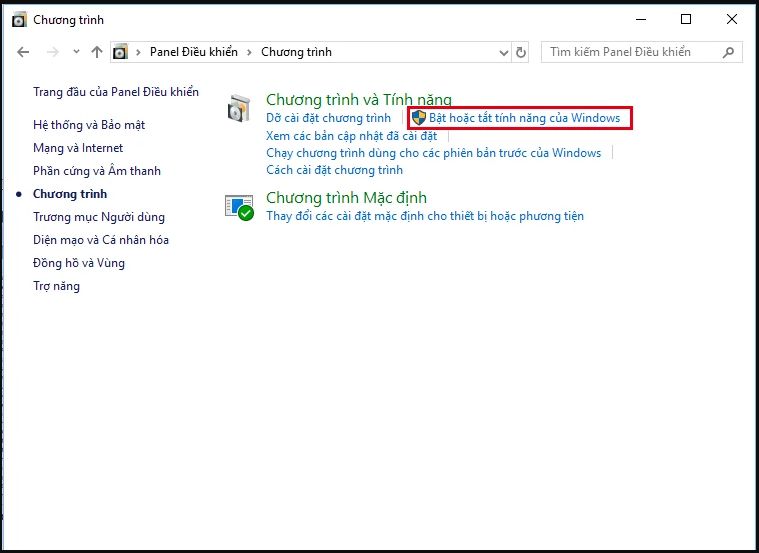Open Hệ thống và Bảo mật category

89,125
